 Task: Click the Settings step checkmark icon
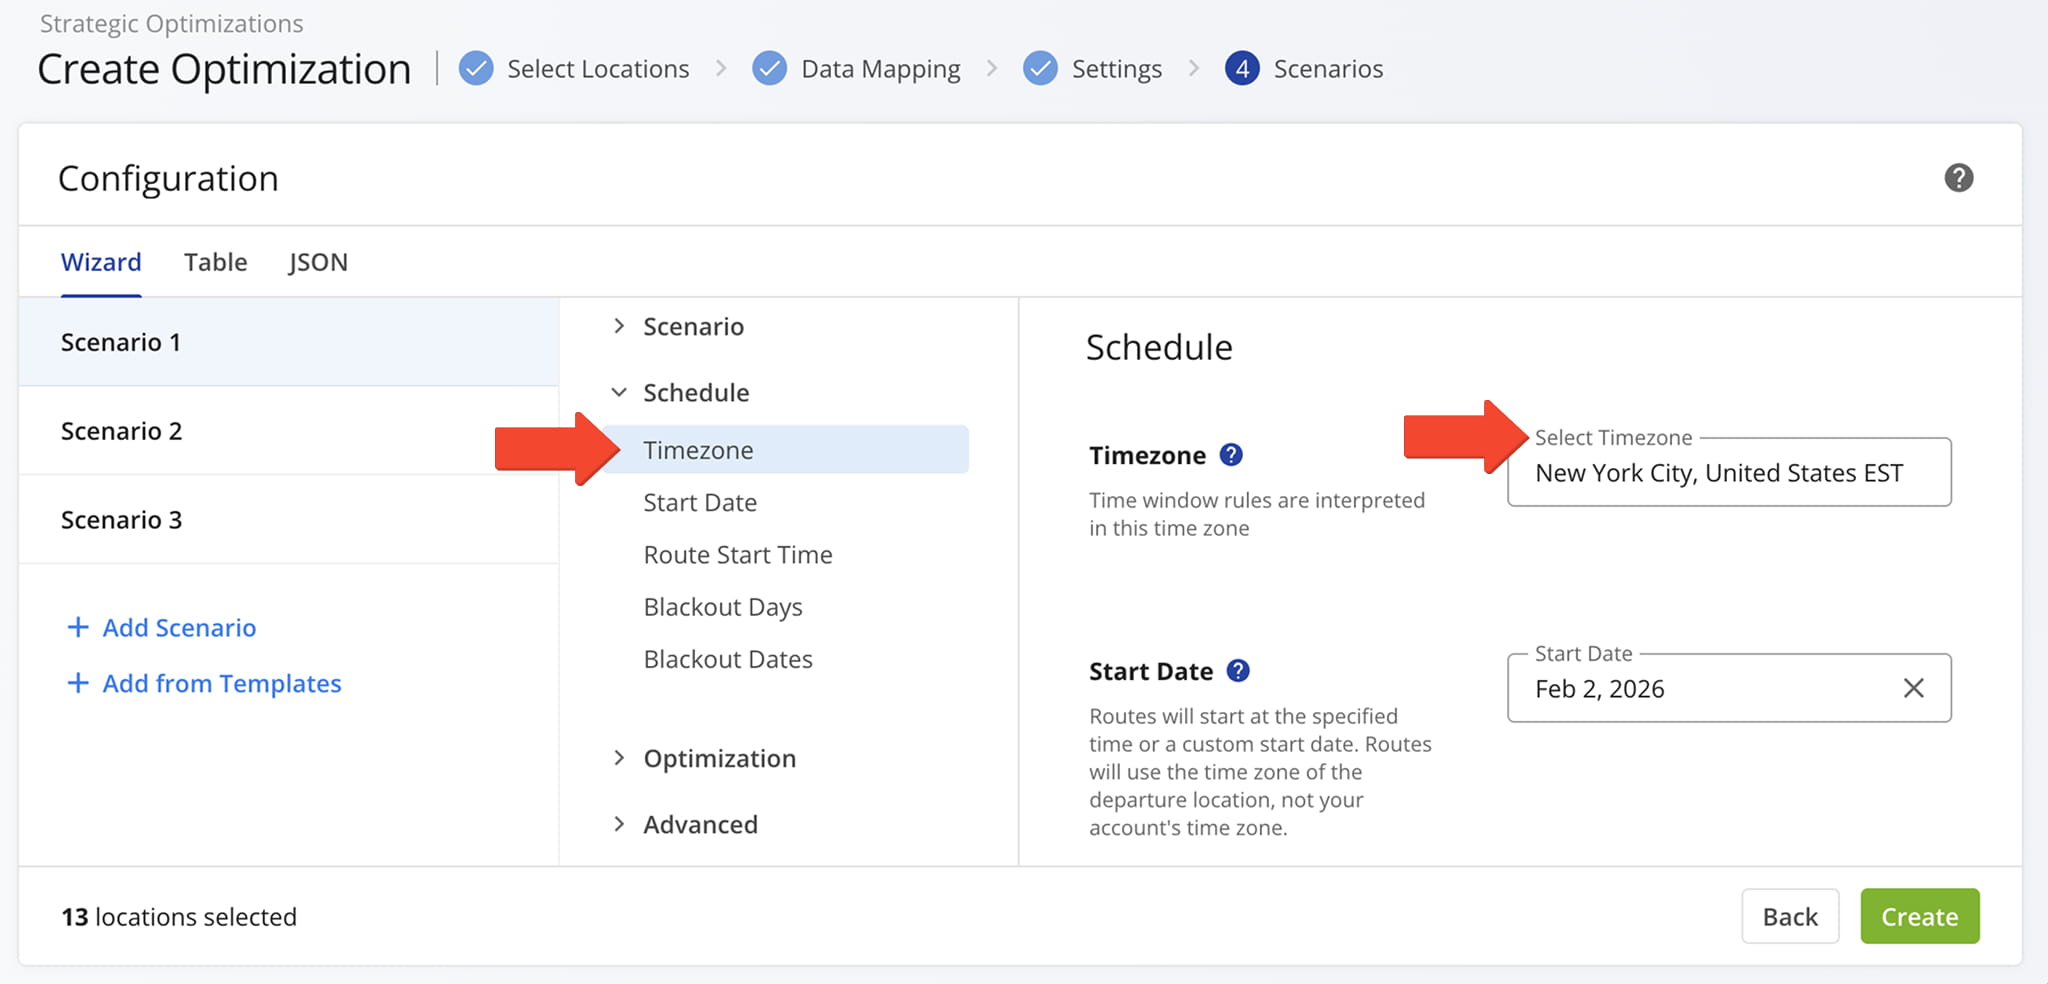tap(1040, 69)
